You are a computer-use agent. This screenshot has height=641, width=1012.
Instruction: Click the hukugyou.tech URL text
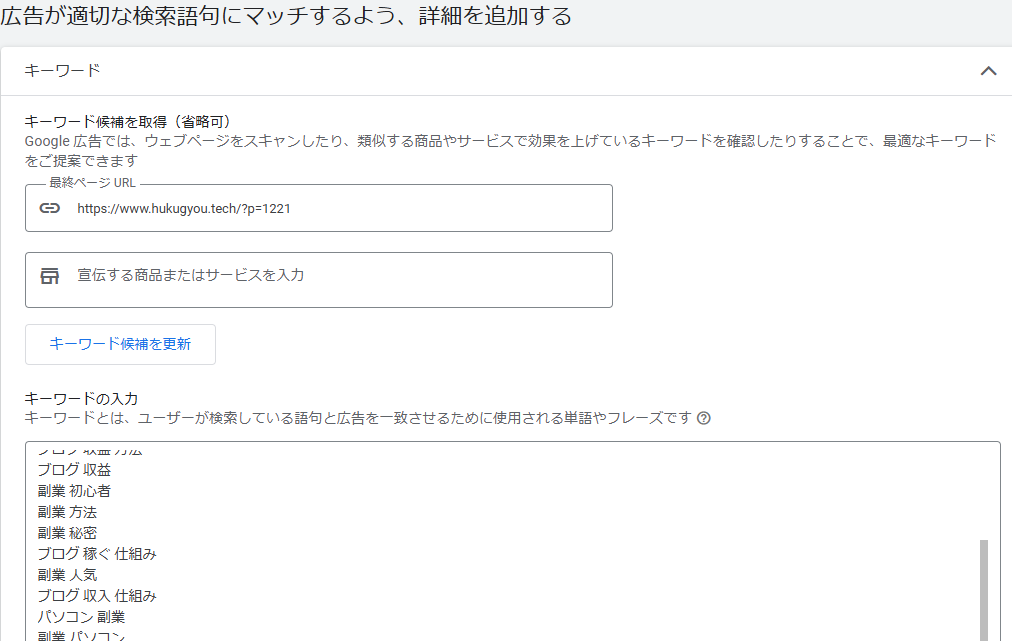183,209
